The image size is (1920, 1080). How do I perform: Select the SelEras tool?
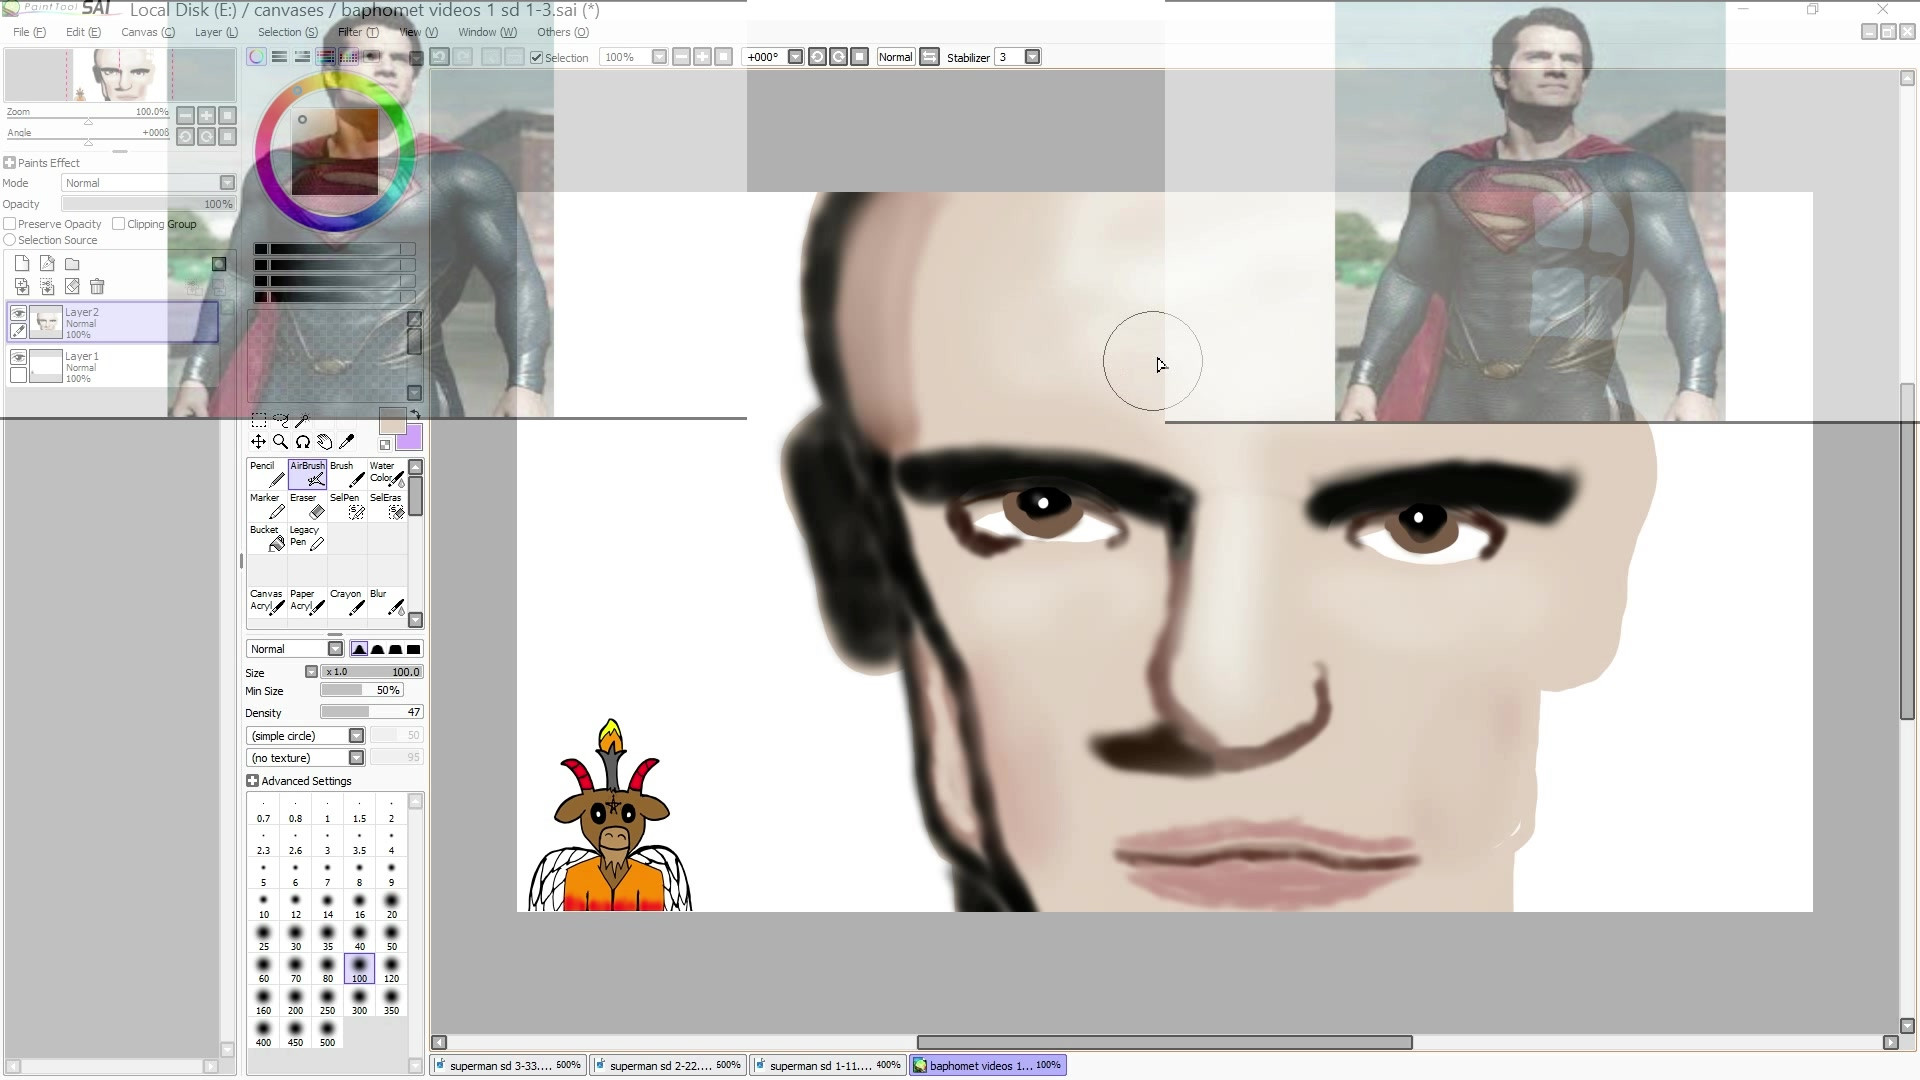(x=387, y=506)
